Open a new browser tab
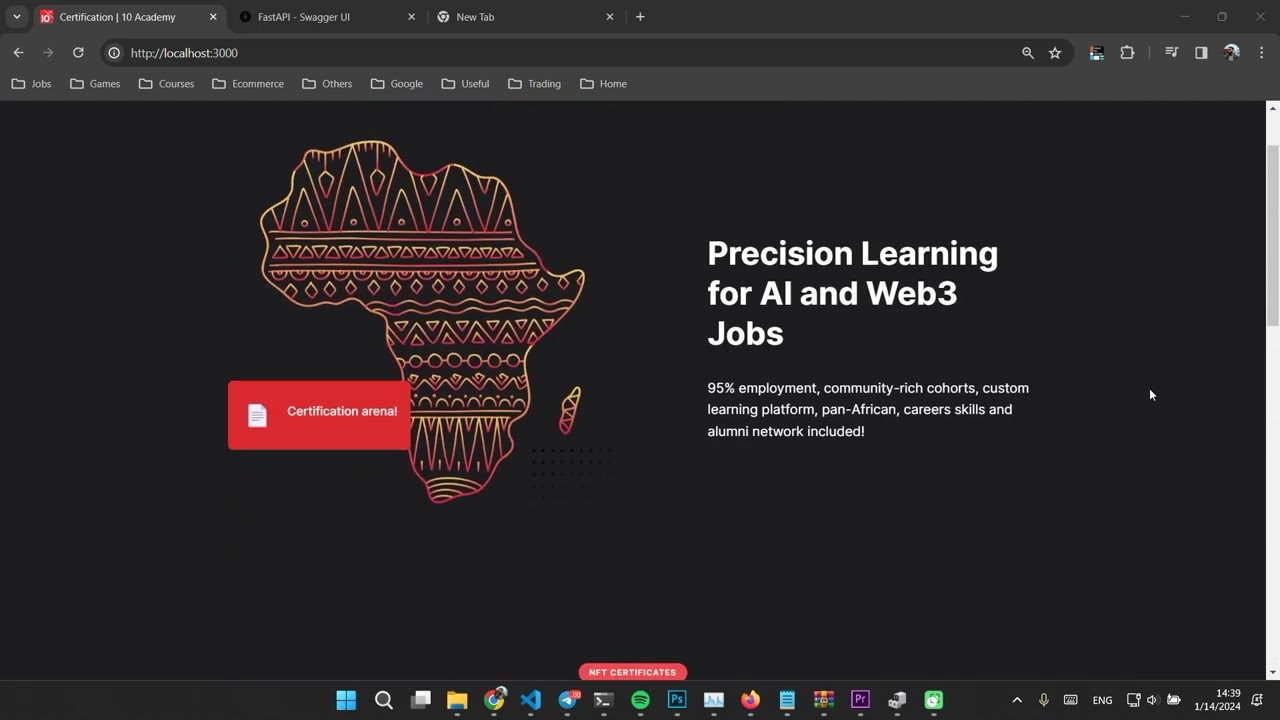The width and height of the screenshot is (1280, 720). point(640,17)
